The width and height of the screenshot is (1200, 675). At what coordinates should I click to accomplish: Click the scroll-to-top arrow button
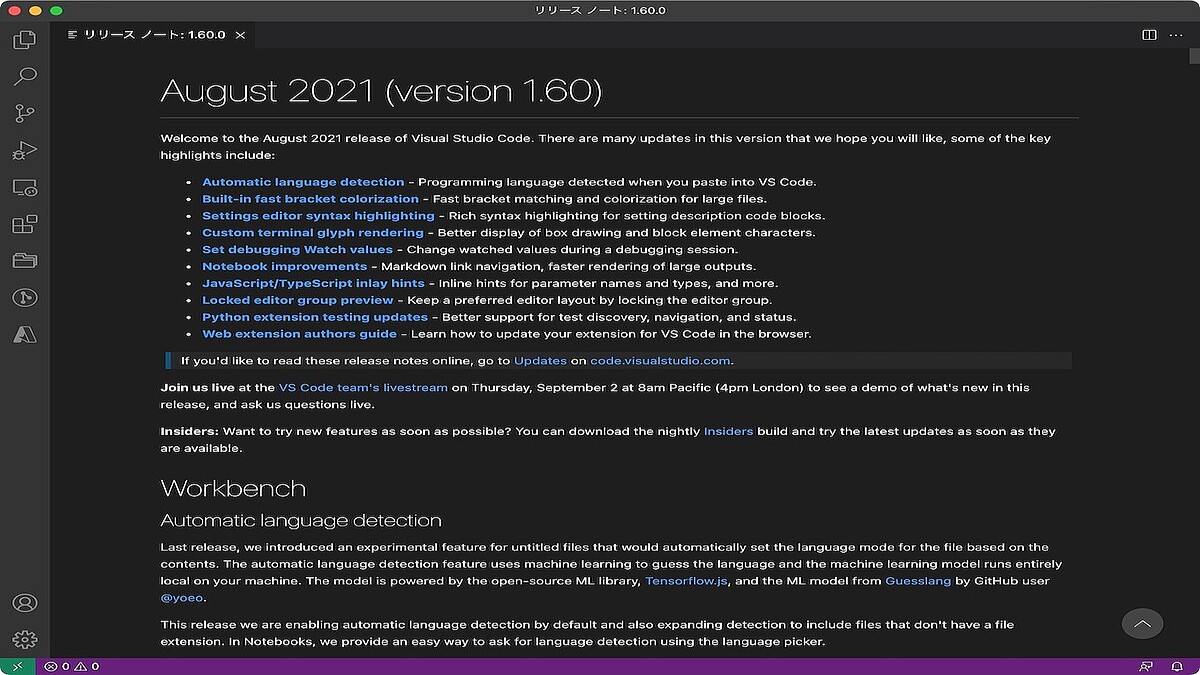point(1142,623)
